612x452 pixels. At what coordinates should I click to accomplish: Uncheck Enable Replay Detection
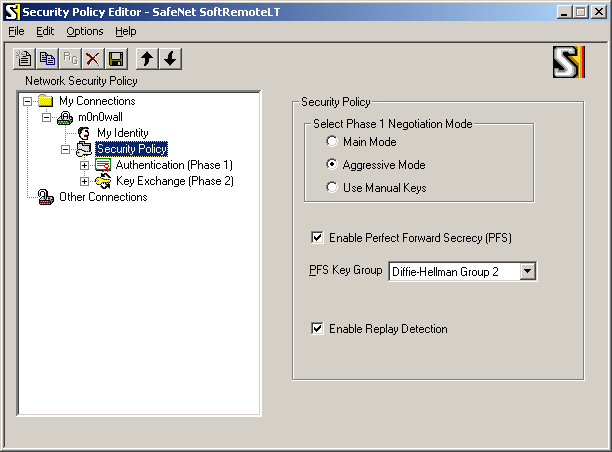coord(318,329)
